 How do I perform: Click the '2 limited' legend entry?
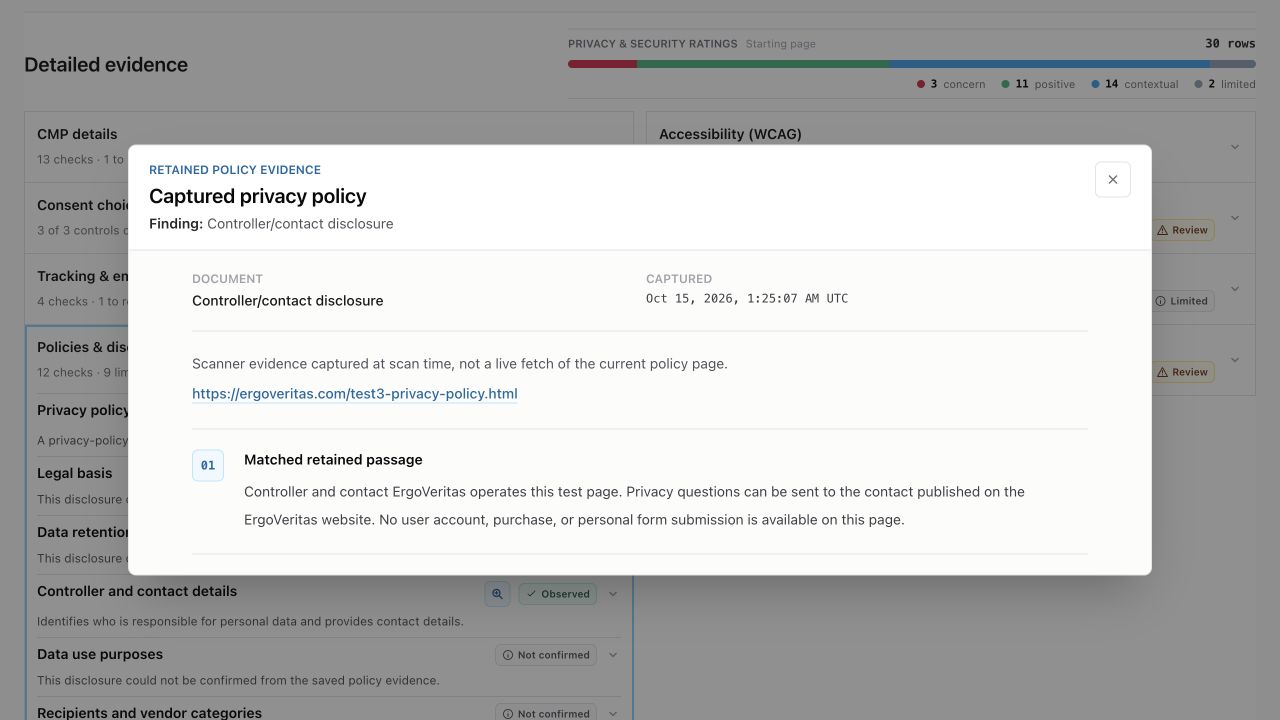(1225, 84)
